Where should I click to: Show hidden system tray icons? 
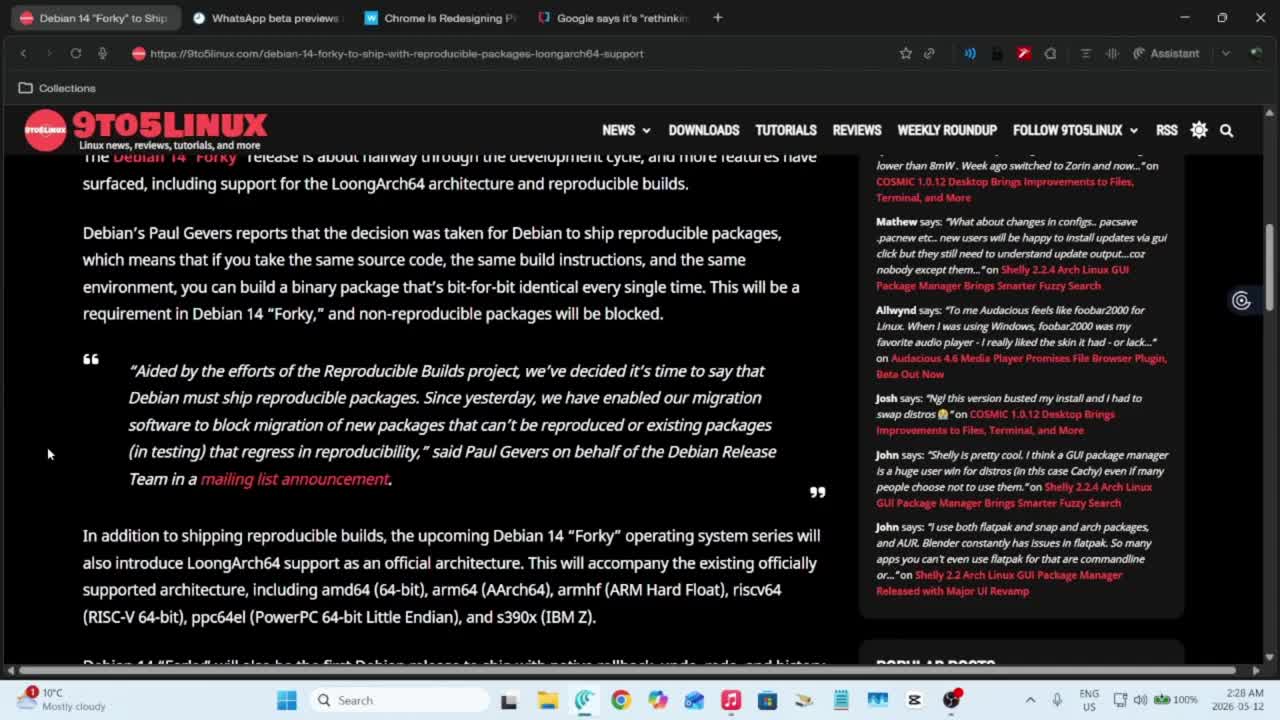click(1030, 700)
